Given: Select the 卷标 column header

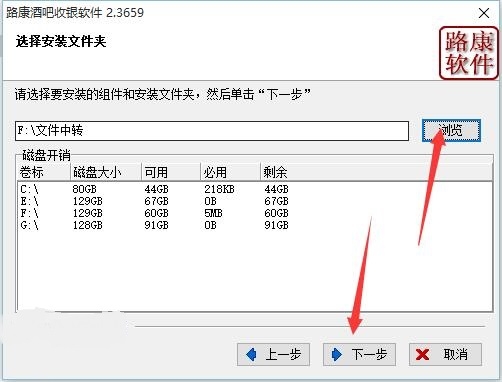Looking at the screenshot, I should pos(44,172).
